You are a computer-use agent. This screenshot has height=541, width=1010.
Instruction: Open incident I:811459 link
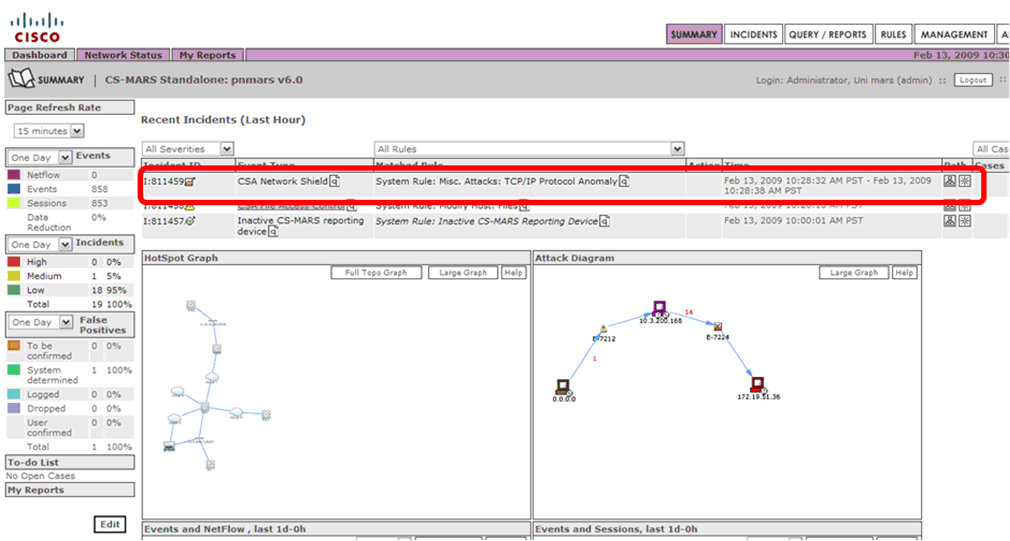click(164, 182)
